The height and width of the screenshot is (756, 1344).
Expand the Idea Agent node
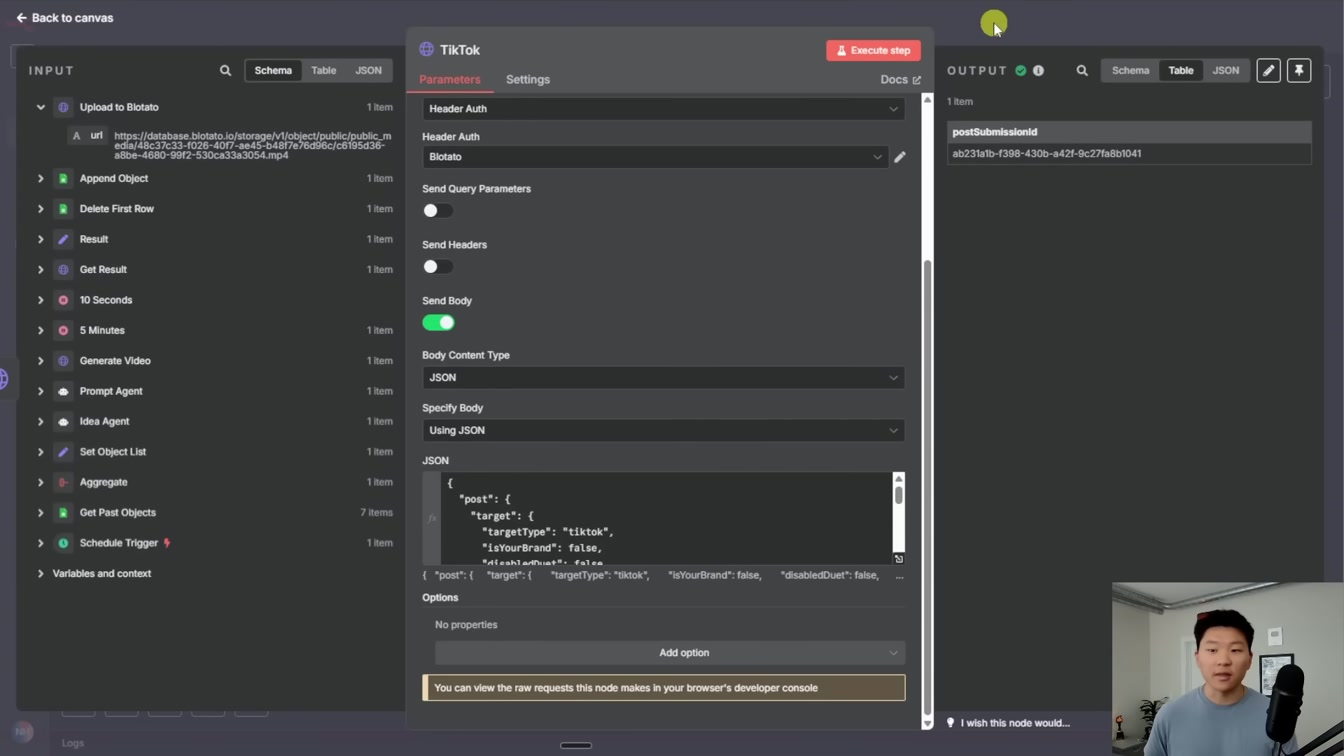pos(41,422)
